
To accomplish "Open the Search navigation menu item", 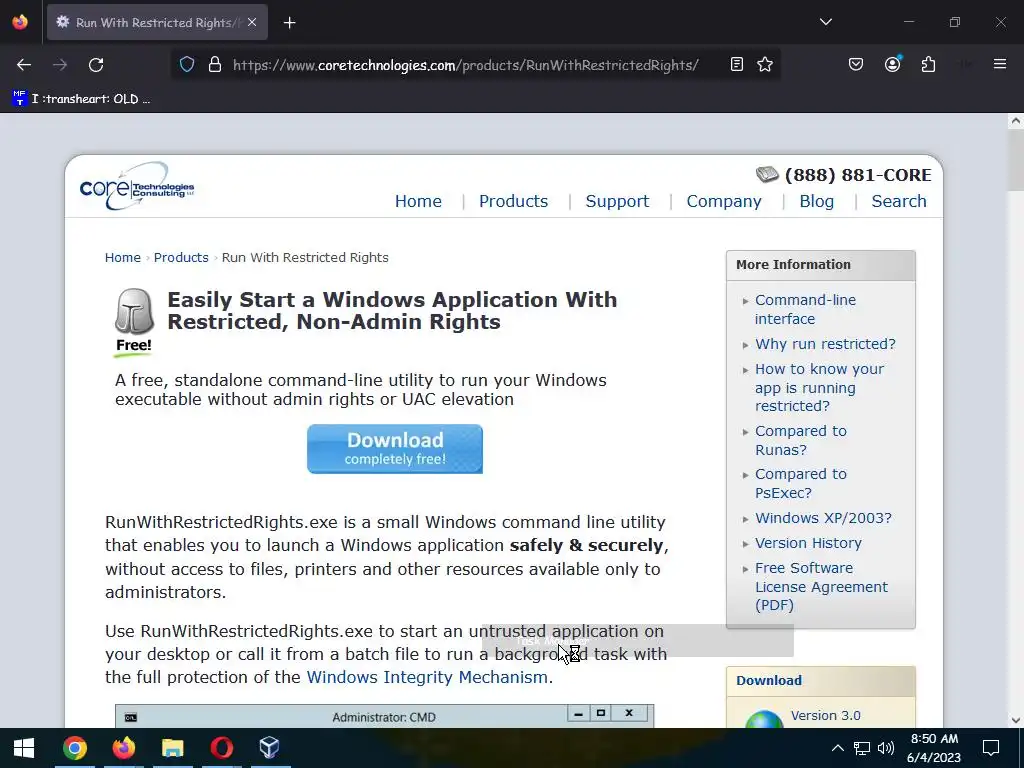I will click(x=899, y=201).
